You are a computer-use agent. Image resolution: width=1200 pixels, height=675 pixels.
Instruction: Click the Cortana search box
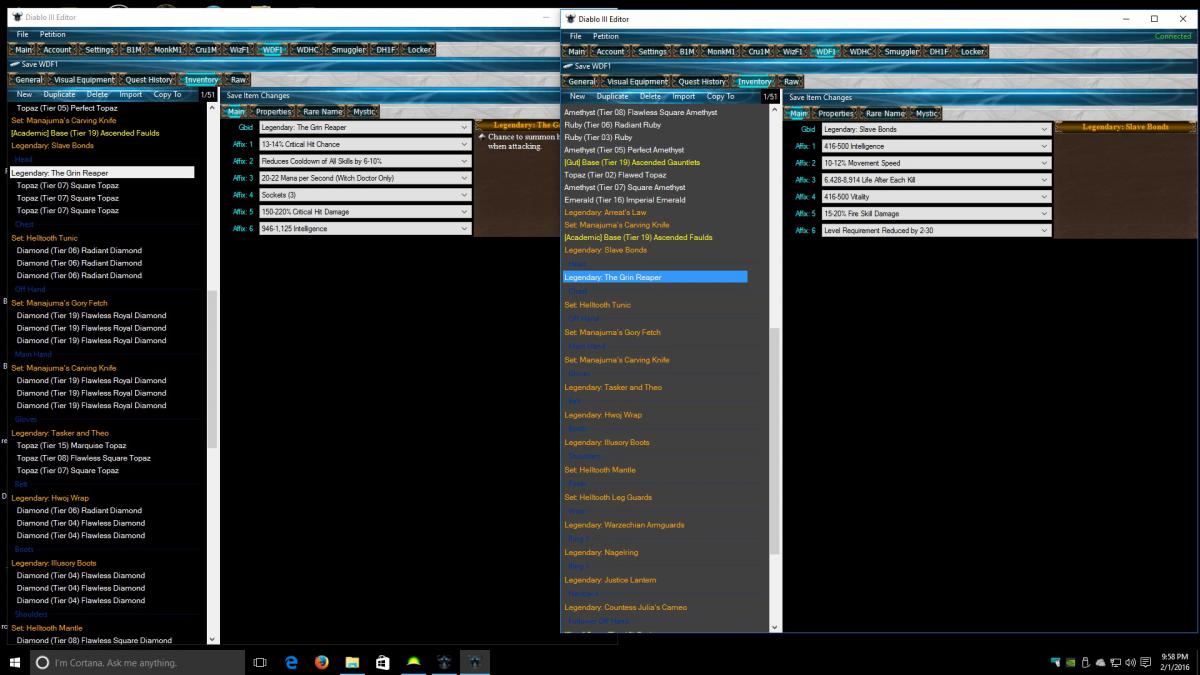[140, 662]
